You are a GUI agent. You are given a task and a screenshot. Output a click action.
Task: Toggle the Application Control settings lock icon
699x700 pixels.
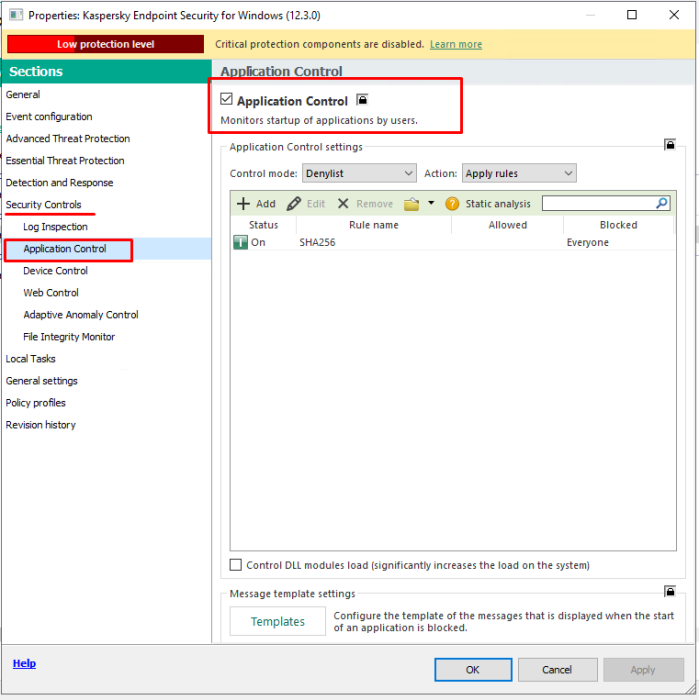coord(670,145)
